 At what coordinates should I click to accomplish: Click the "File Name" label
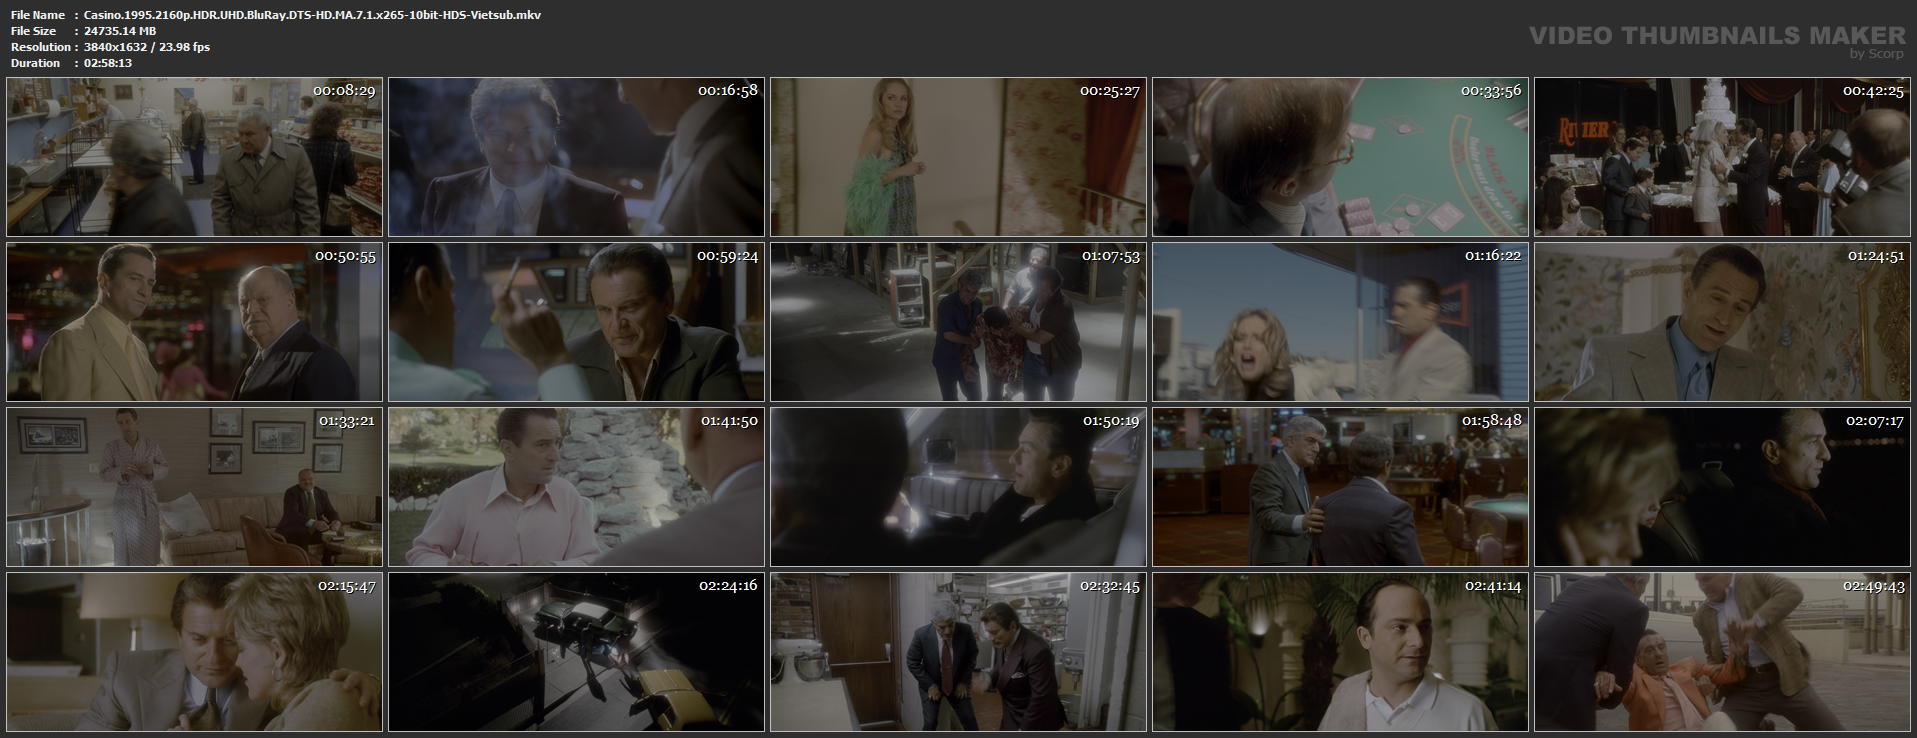coord(38,15)
